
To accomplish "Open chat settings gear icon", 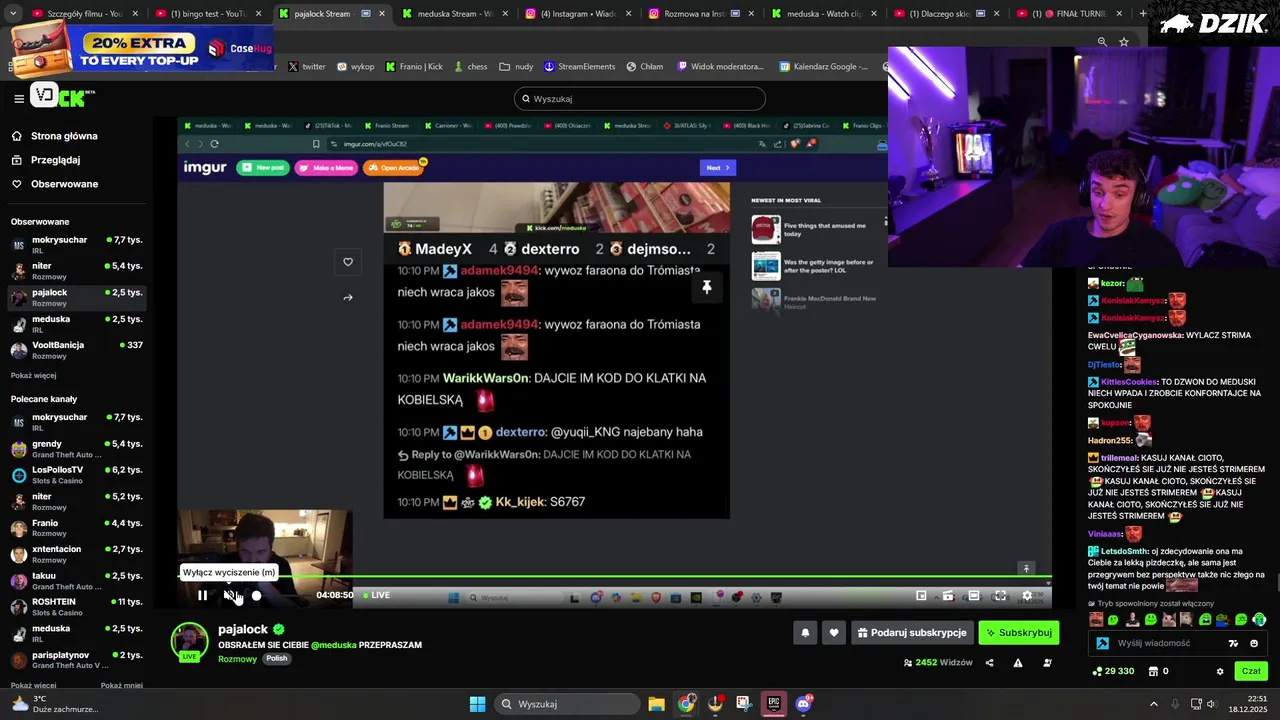I will pos(1220,671).
